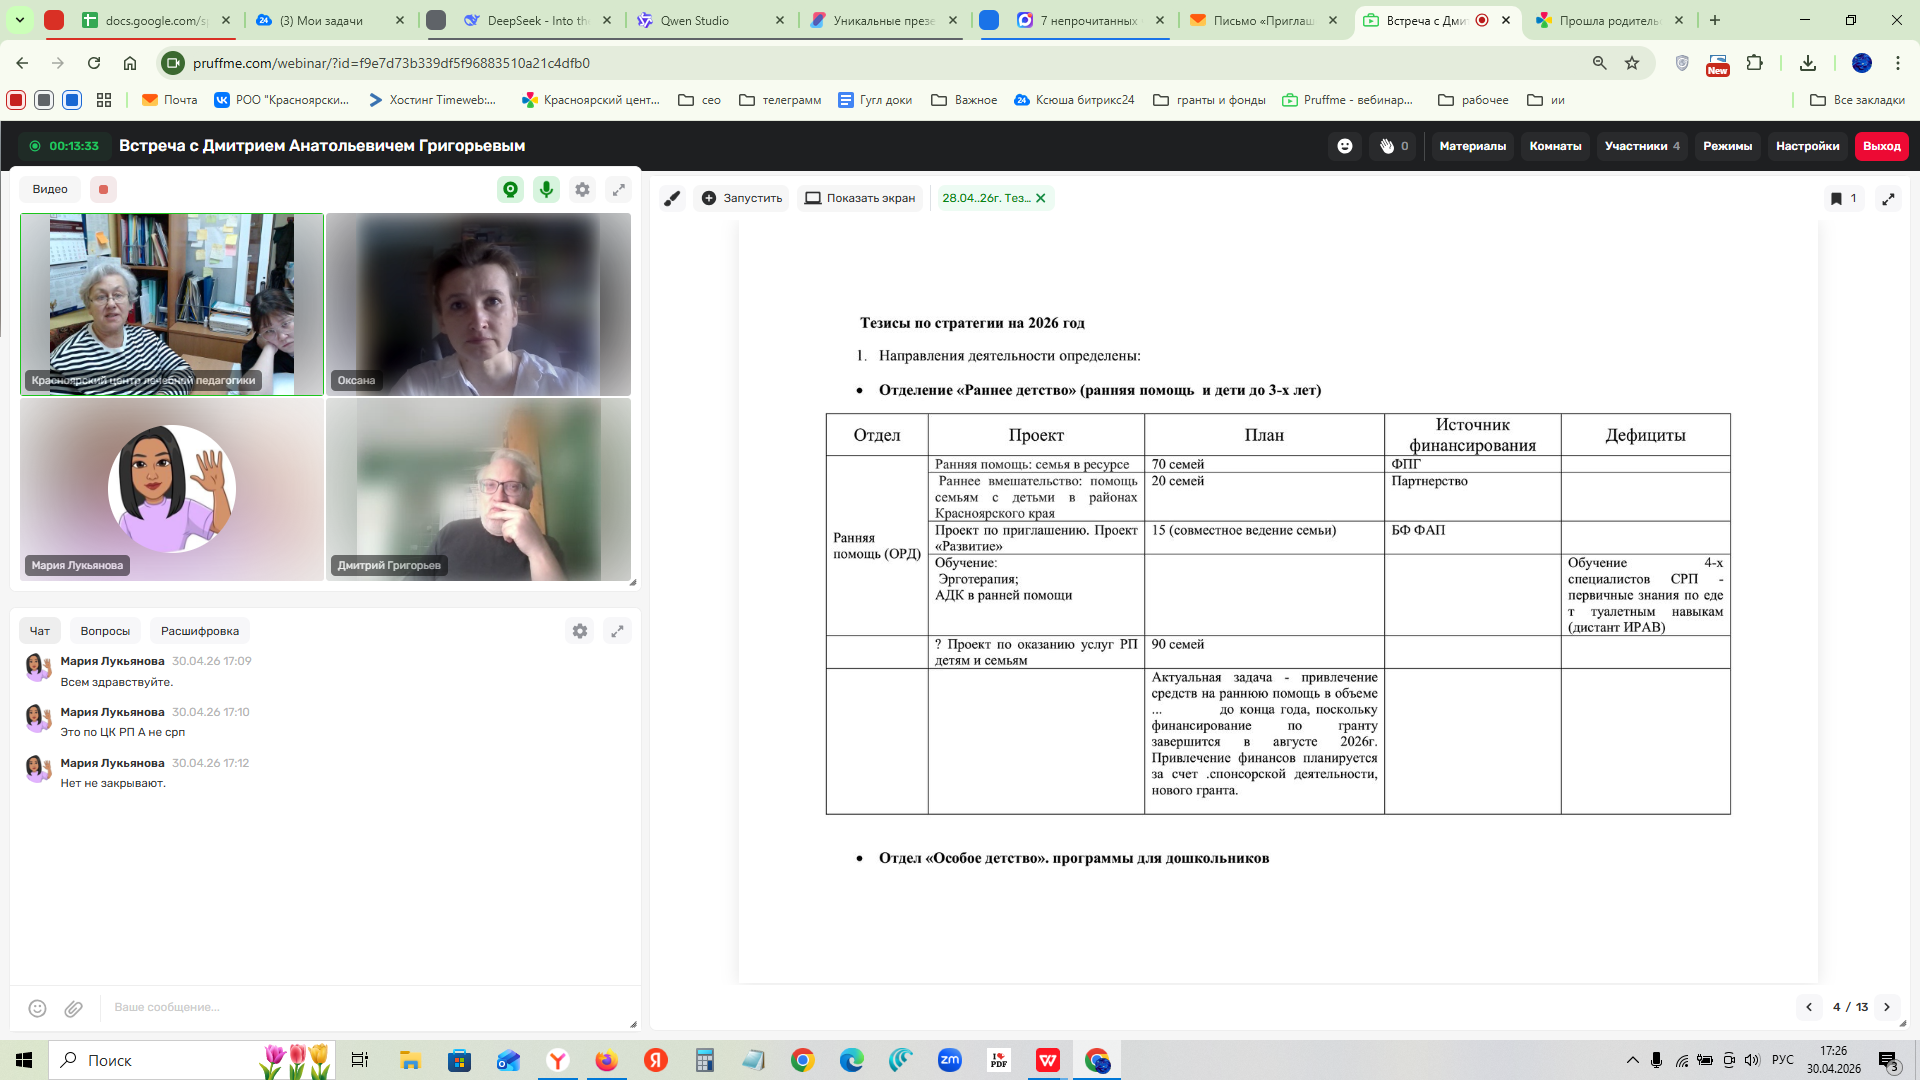Screen dimensions: 1920x1080
Task: Open webinar Настройки
Action: [x=1807, y=146]
